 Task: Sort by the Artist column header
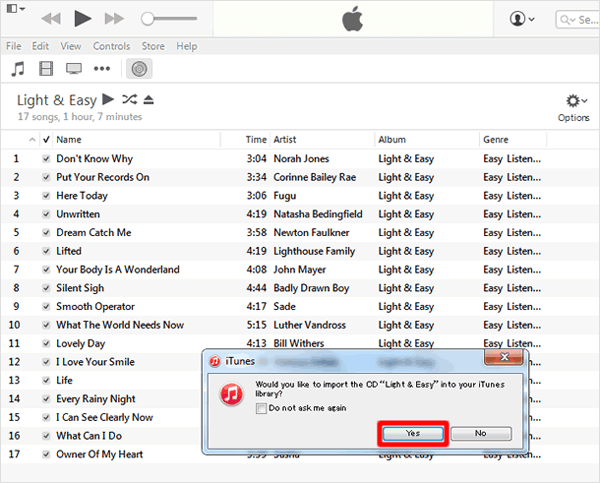285,140
